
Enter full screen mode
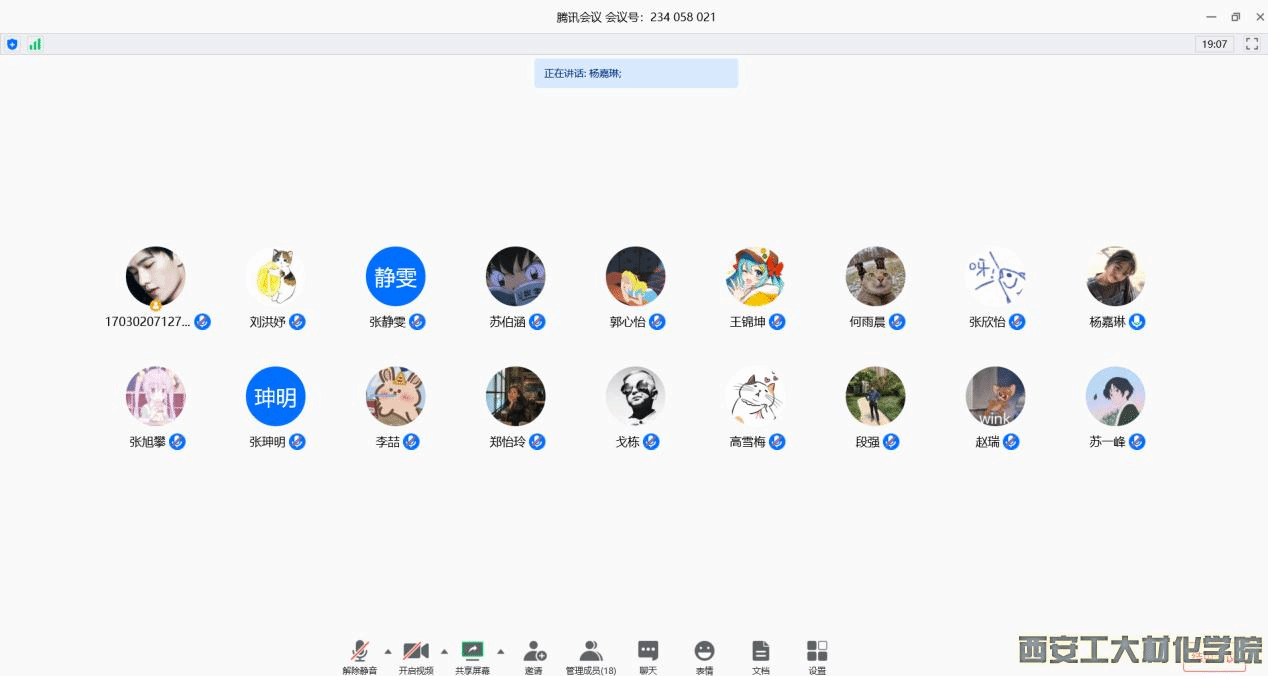coord(1251,44)
